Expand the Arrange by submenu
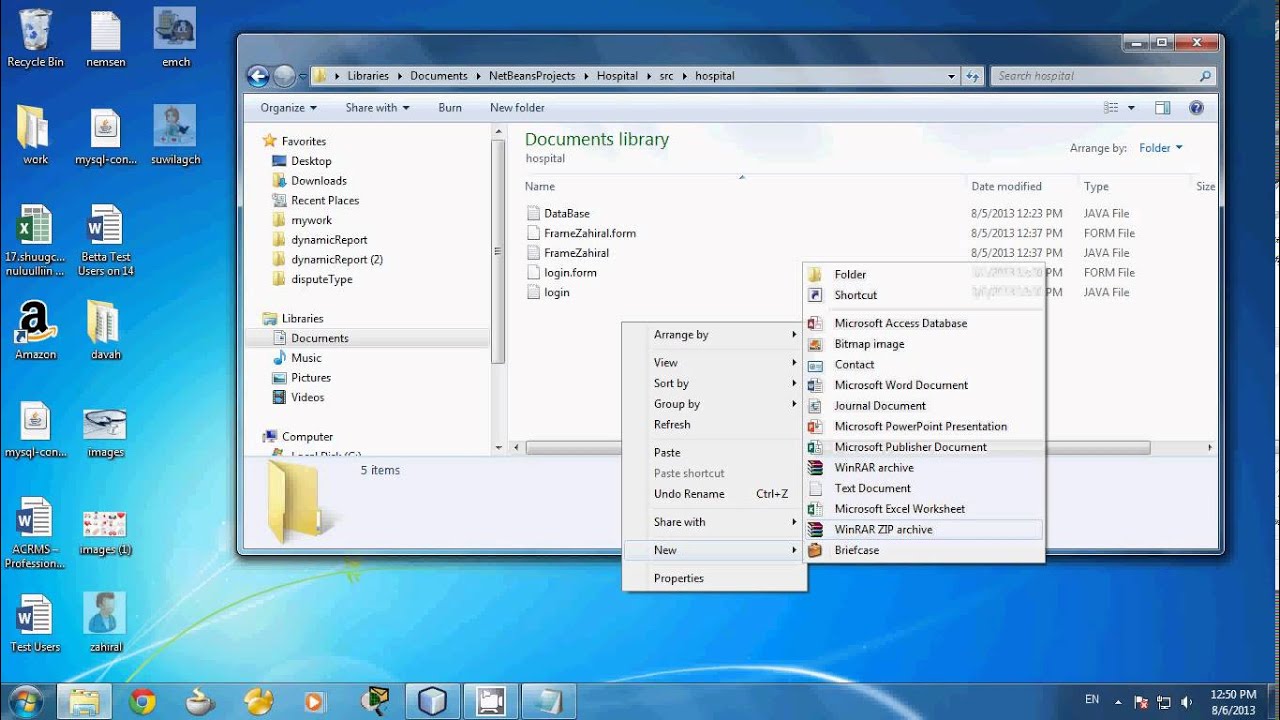 [x=713, y=335]
